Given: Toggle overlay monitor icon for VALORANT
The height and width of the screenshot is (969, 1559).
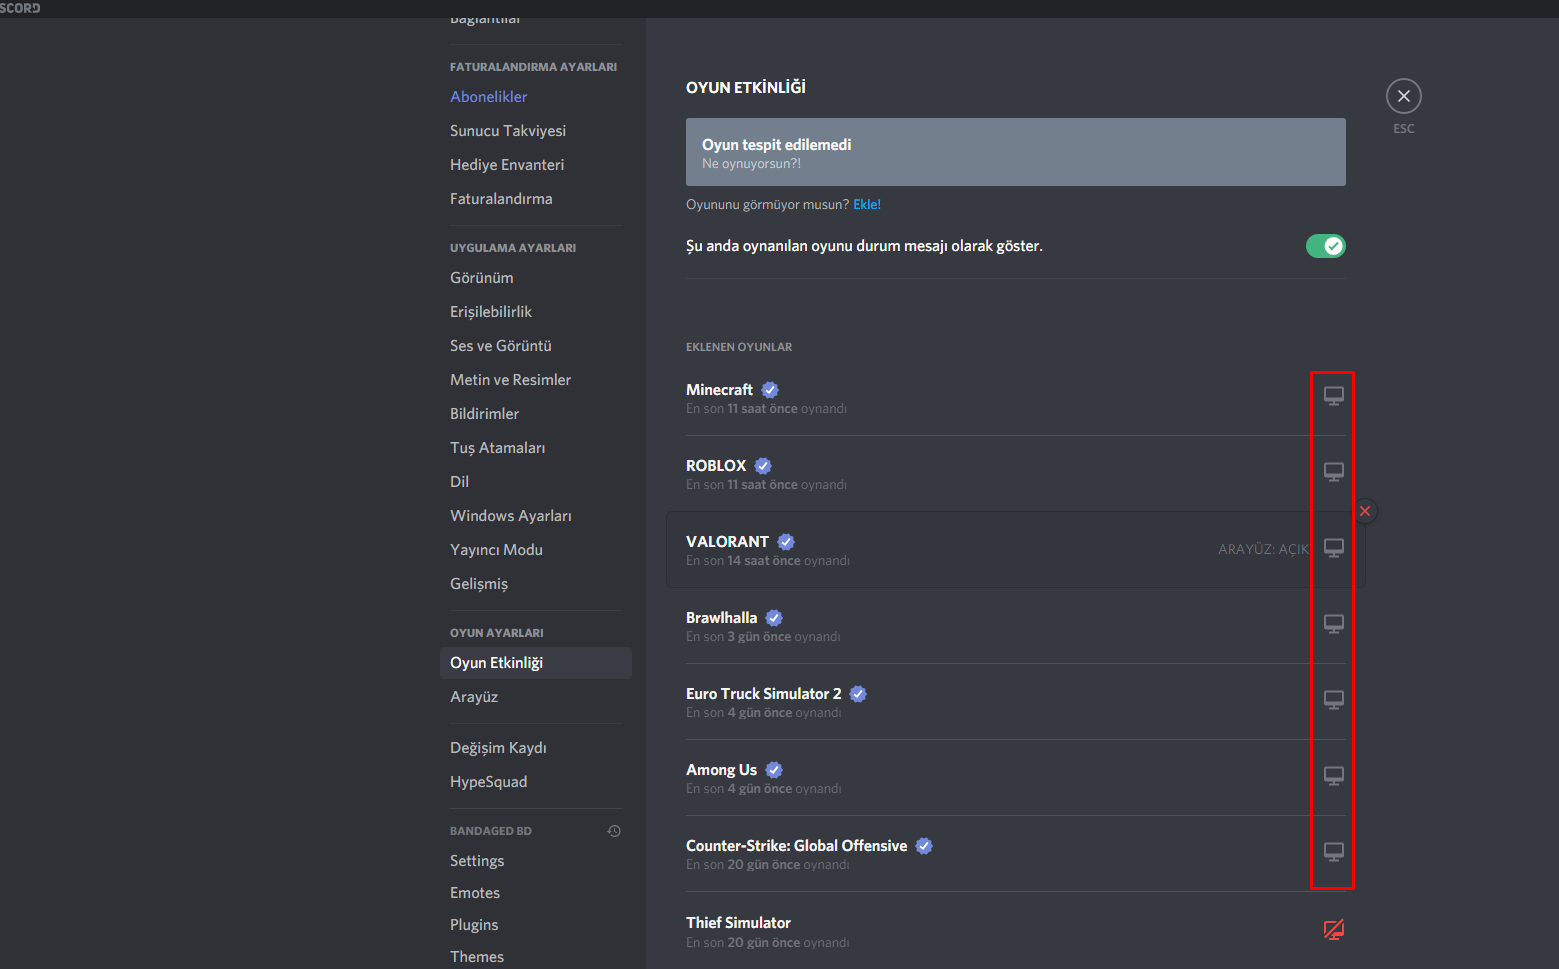Looking at the screenshot, I should click(1333, 548).
